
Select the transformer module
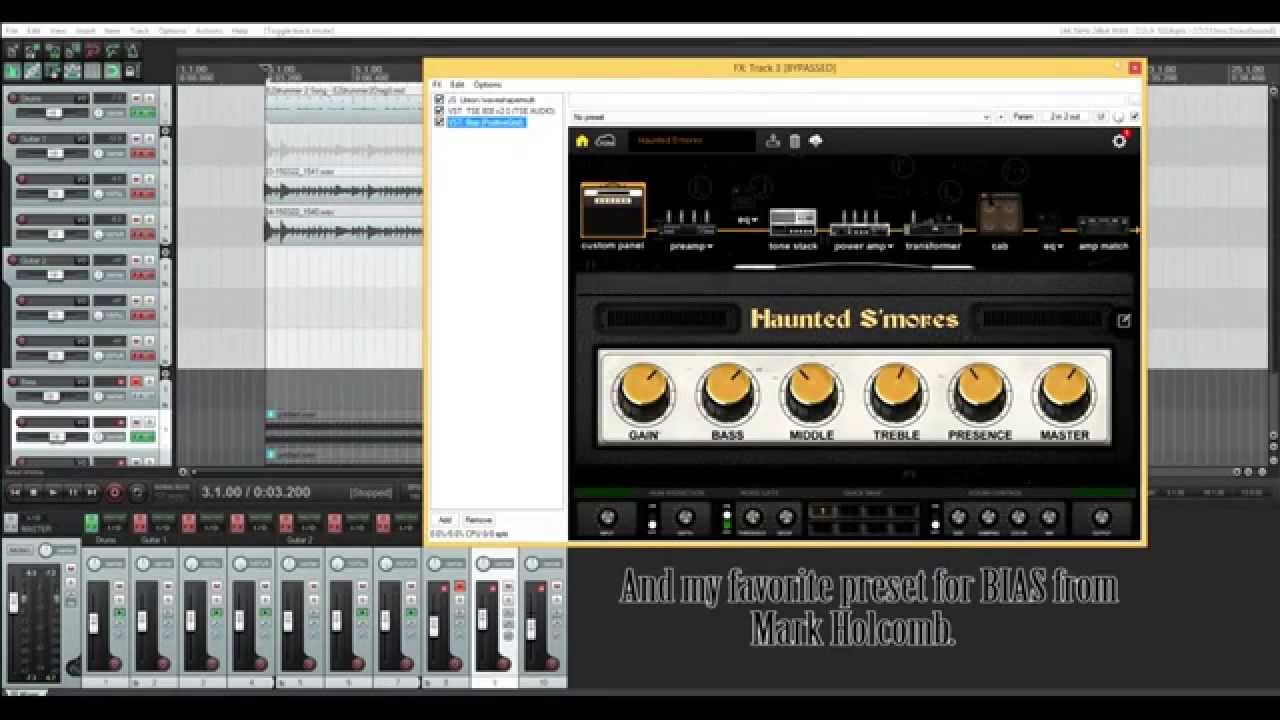(933, 225)
